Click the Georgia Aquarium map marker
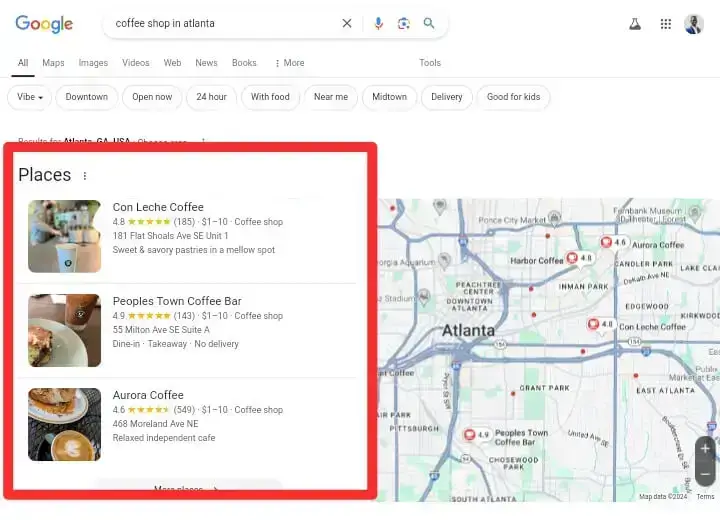Screen dimensions: 720x520 (444, 260)
